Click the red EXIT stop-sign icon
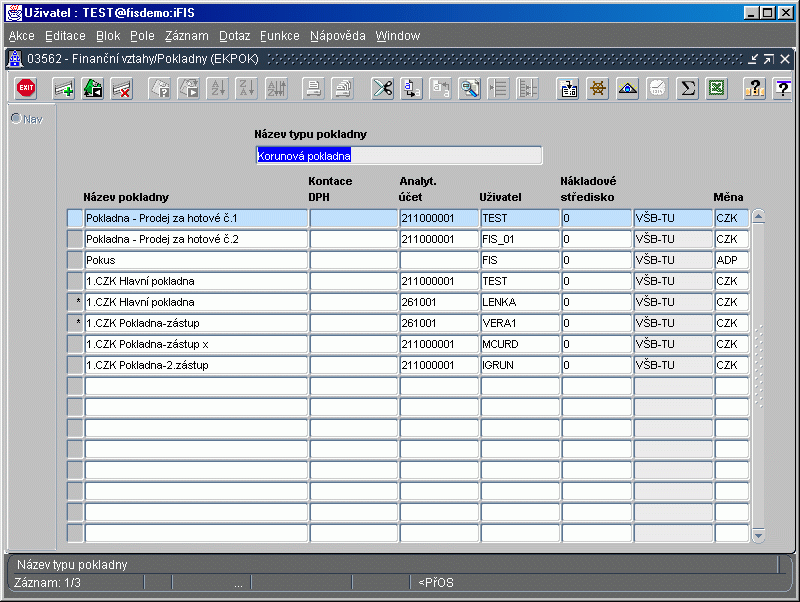 coord(26,88)
